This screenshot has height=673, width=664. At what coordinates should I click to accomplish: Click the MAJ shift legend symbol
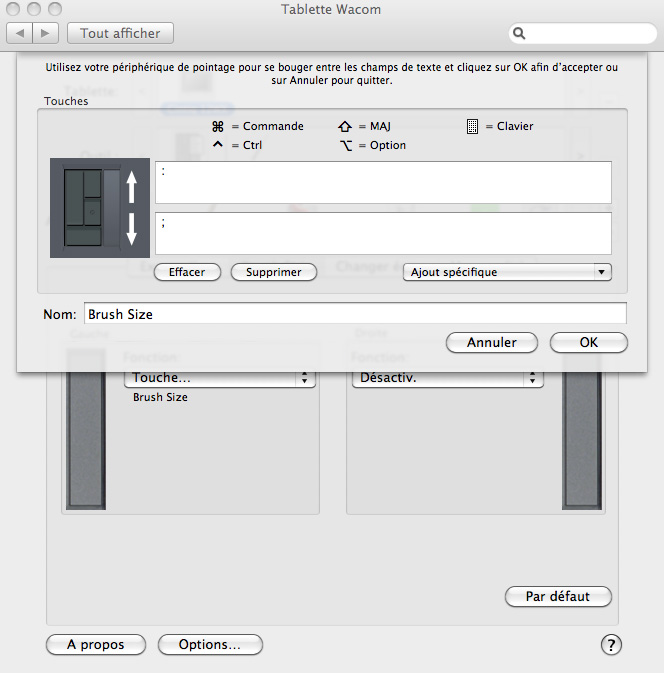pos(345,127)
